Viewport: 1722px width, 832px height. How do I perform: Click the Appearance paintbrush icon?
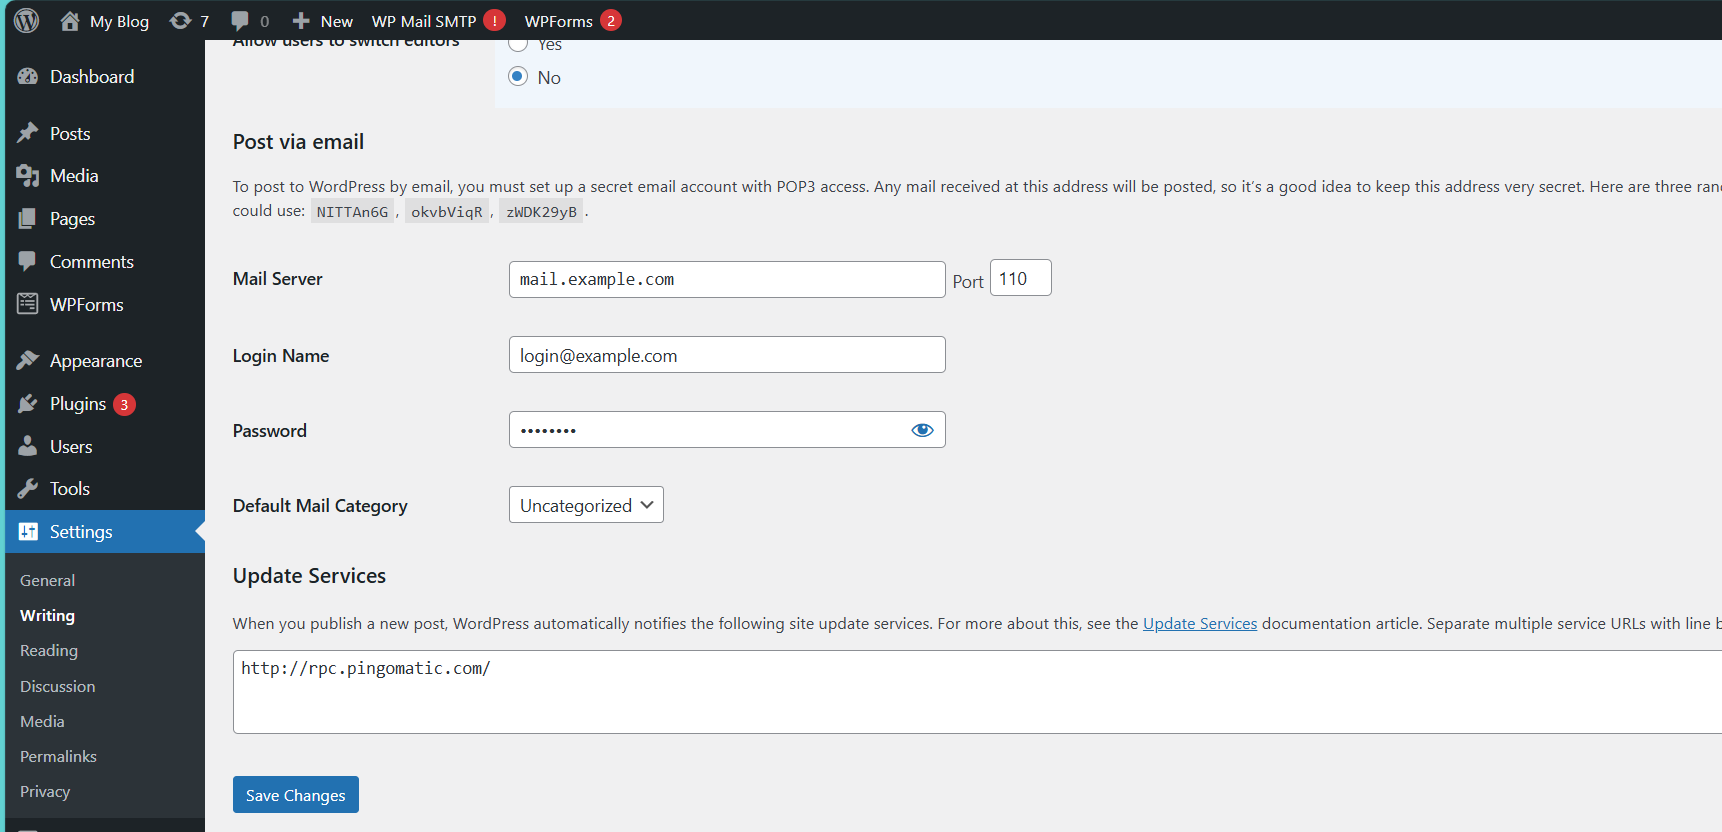(x=28, y=360)
